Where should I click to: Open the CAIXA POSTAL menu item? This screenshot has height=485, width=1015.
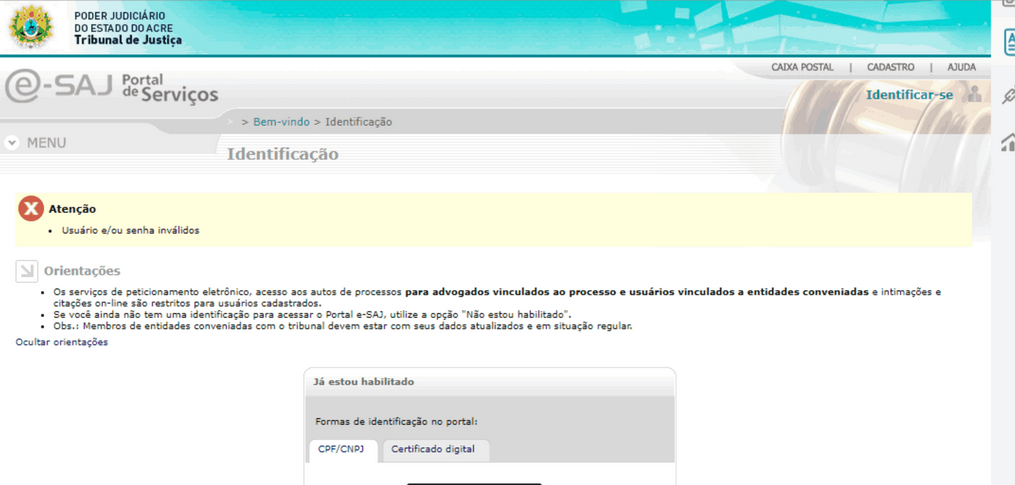(802, 67)
